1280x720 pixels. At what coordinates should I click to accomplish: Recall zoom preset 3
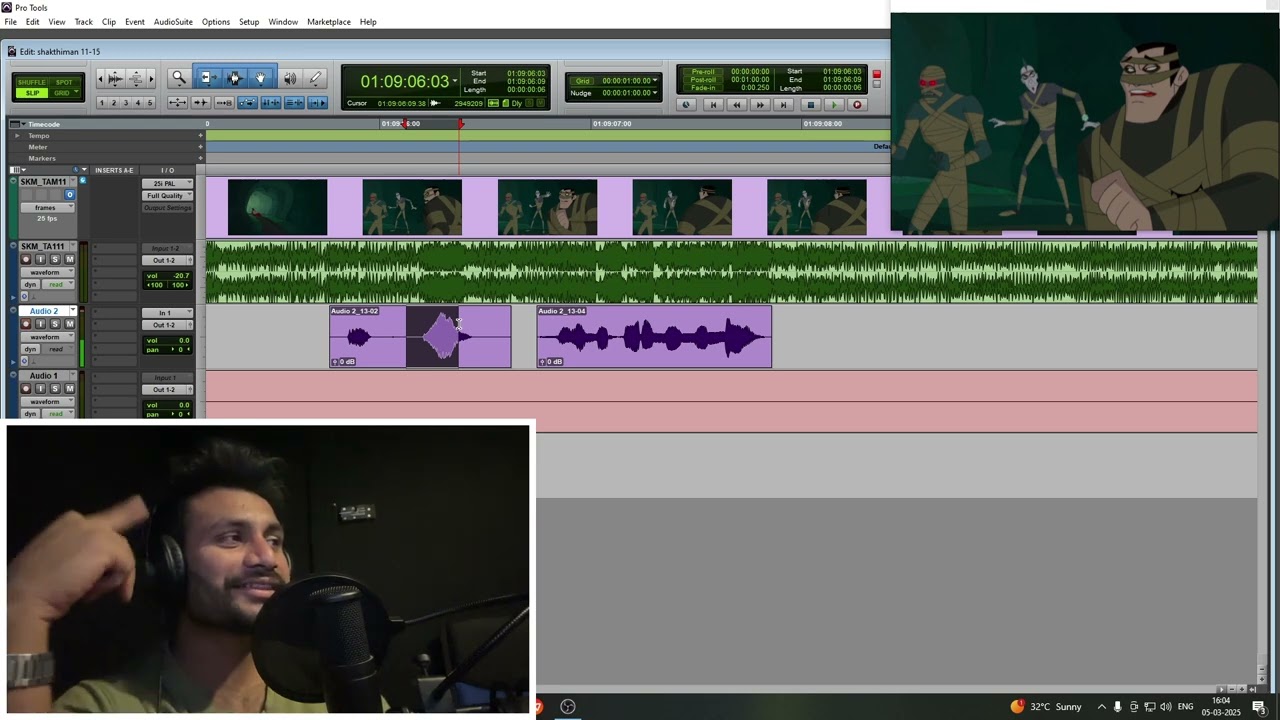click(x=126, y=103)
